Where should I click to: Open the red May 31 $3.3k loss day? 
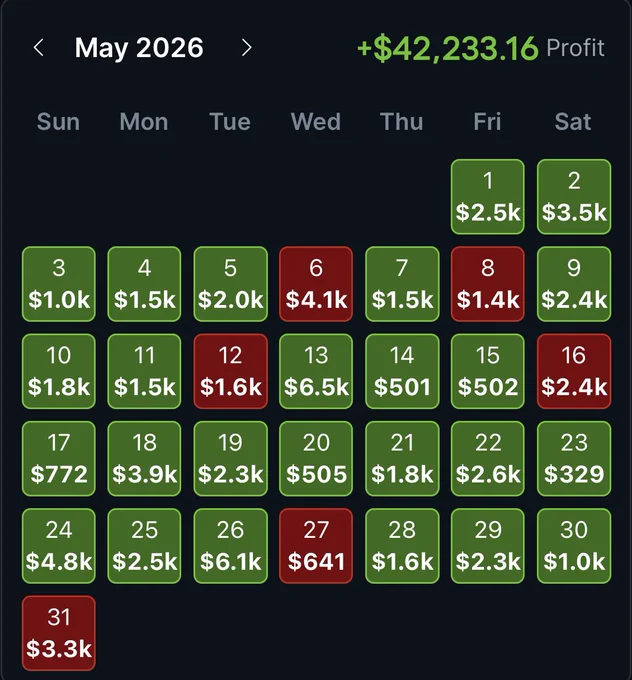click(59, 633)
